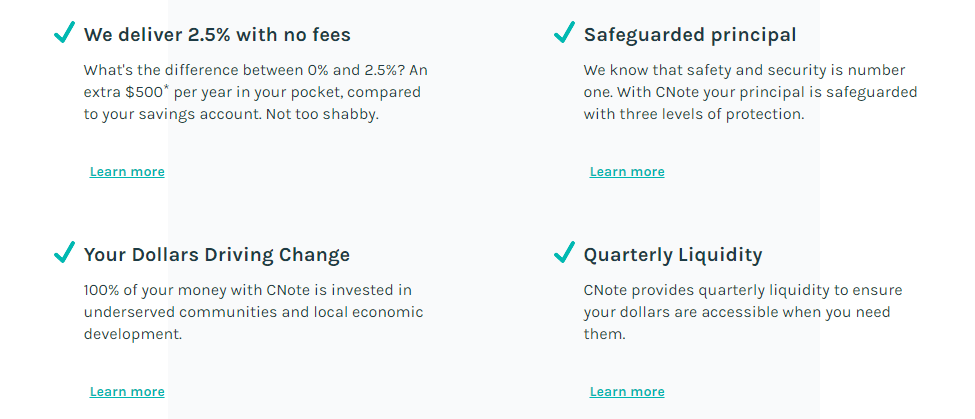
Task: Select the 'Quarterly Liquidity' heading
Action: 673,255
